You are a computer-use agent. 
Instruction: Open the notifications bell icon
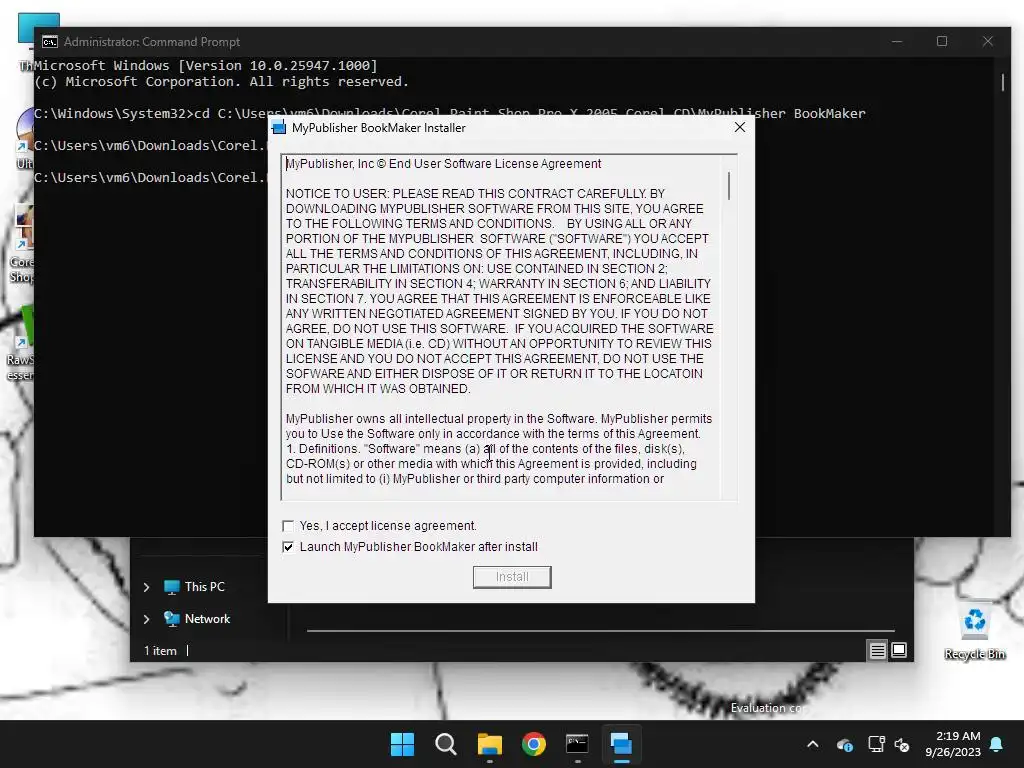tap(997, 744)
